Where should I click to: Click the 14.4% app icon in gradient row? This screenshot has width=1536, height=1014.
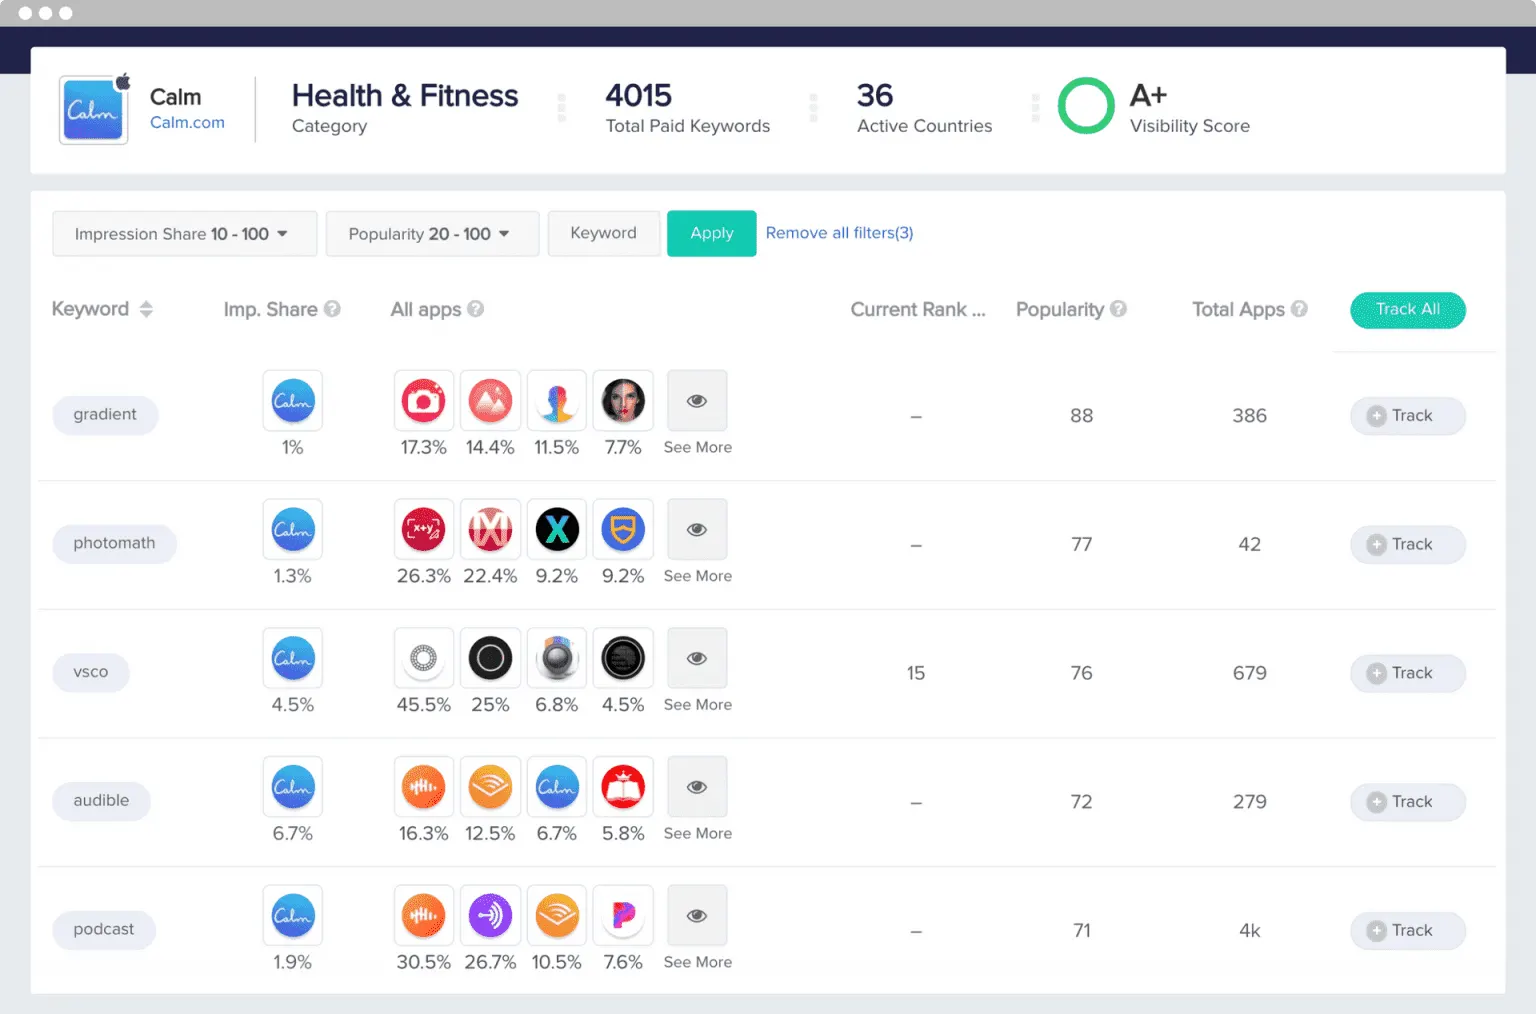[x=490, y=401]
